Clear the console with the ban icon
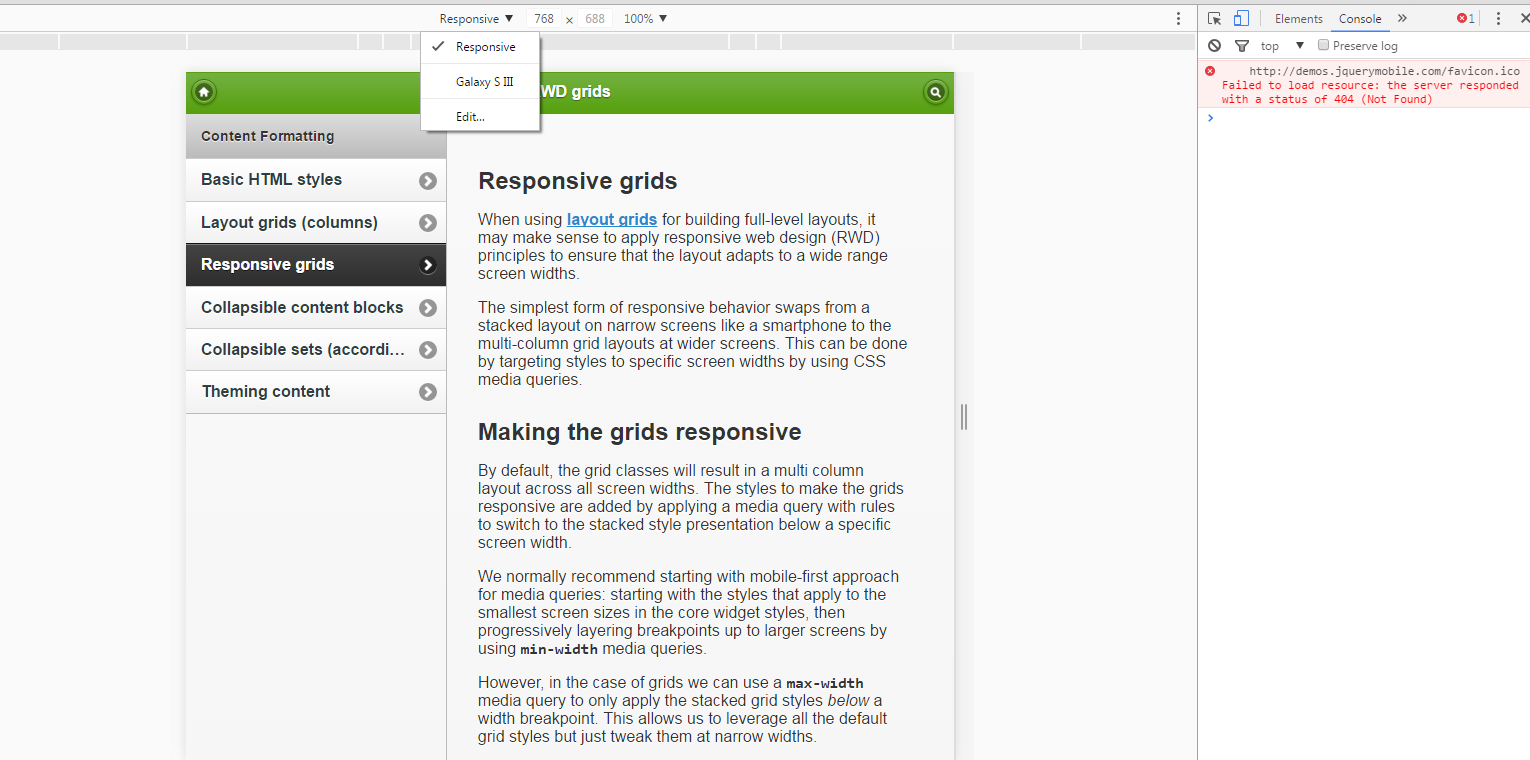1530x760 pixels. [1214, 46]
